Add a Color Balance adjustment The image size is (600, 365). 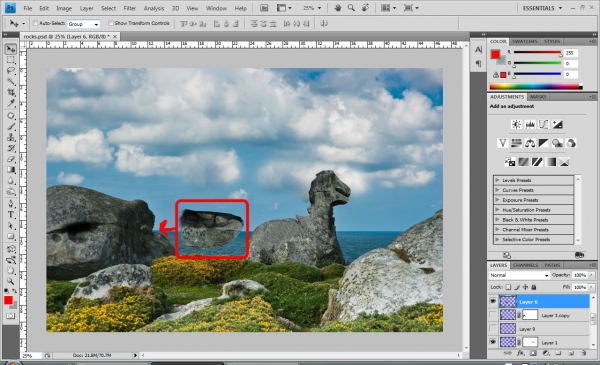(530, 143)
